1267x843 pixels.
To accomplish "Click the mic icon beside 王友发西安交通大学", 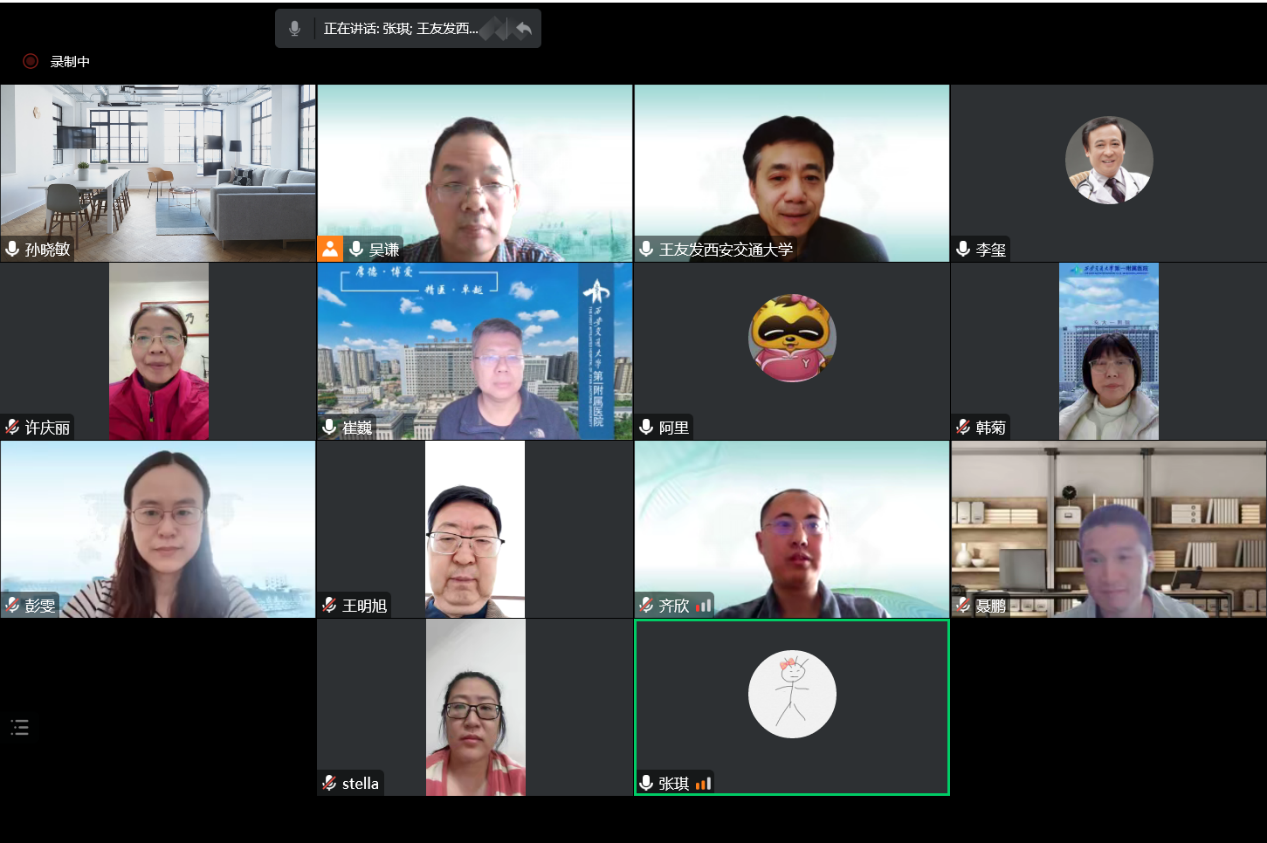I will tap(646, 249).
